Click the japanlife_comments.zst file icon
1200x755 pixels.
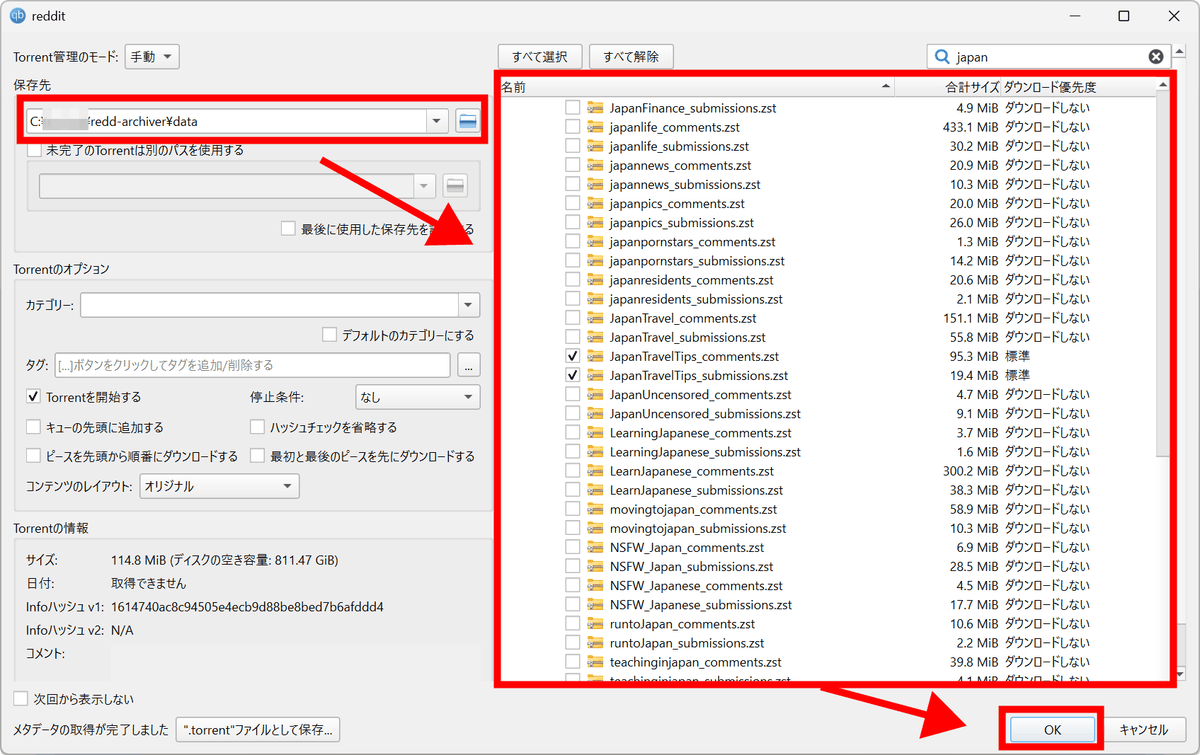(x=596, y=127)
